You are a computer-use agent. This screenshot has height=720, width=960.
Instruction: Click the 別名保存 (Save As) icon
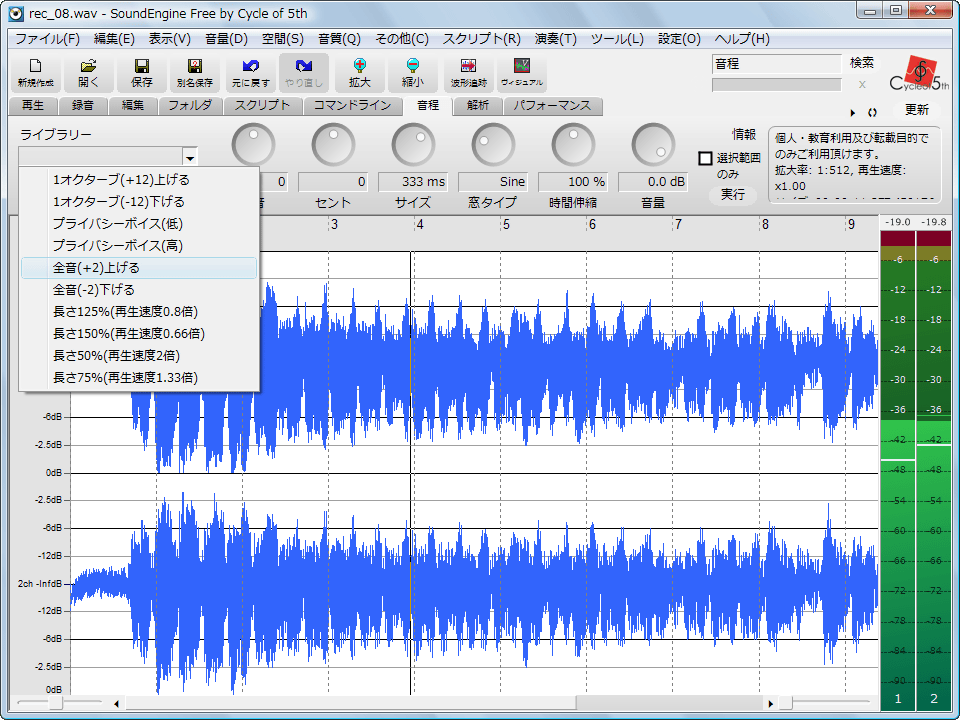(195, 73)
